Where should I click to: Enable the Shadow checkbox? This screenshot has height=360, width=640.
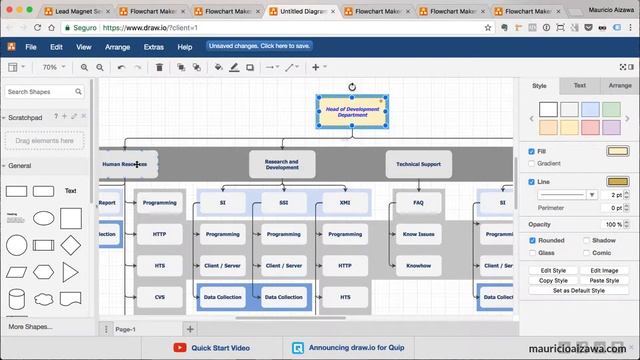pos(587,240)
